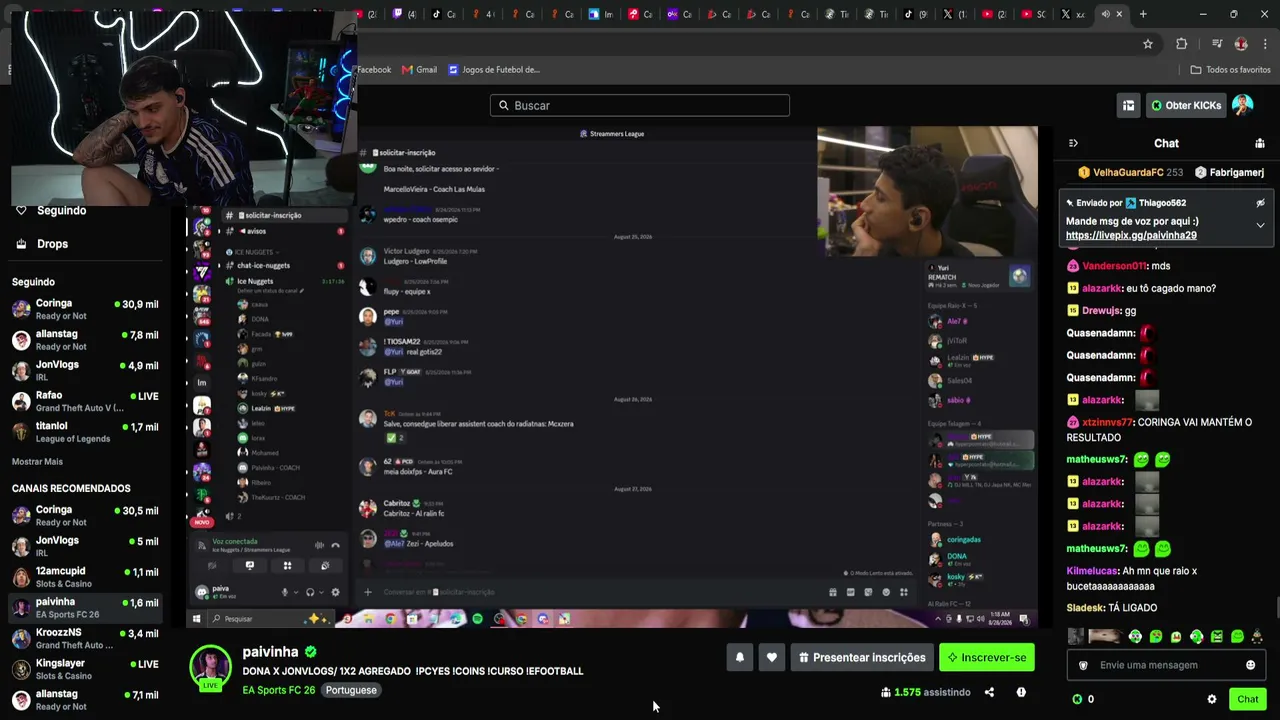The width and height of the screenshot is (1280, 720).
Task: Hide the pinned chat message
Action: pos(1260,203)
